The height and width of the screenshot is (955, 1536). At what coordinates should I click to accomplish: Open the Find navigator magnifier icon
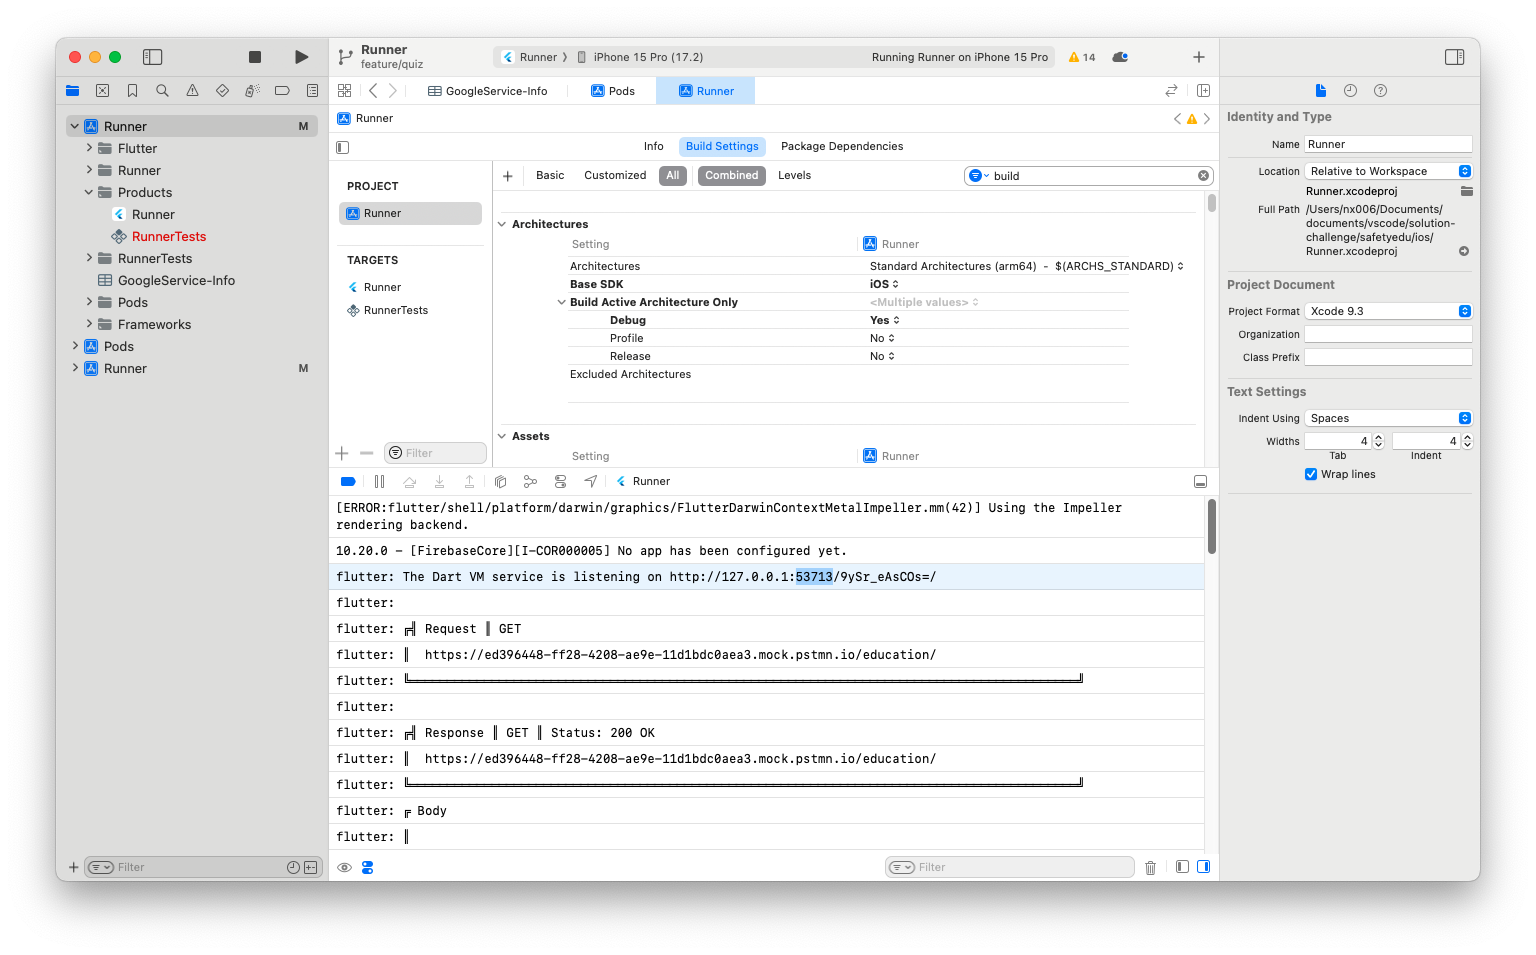click(162, 91)
